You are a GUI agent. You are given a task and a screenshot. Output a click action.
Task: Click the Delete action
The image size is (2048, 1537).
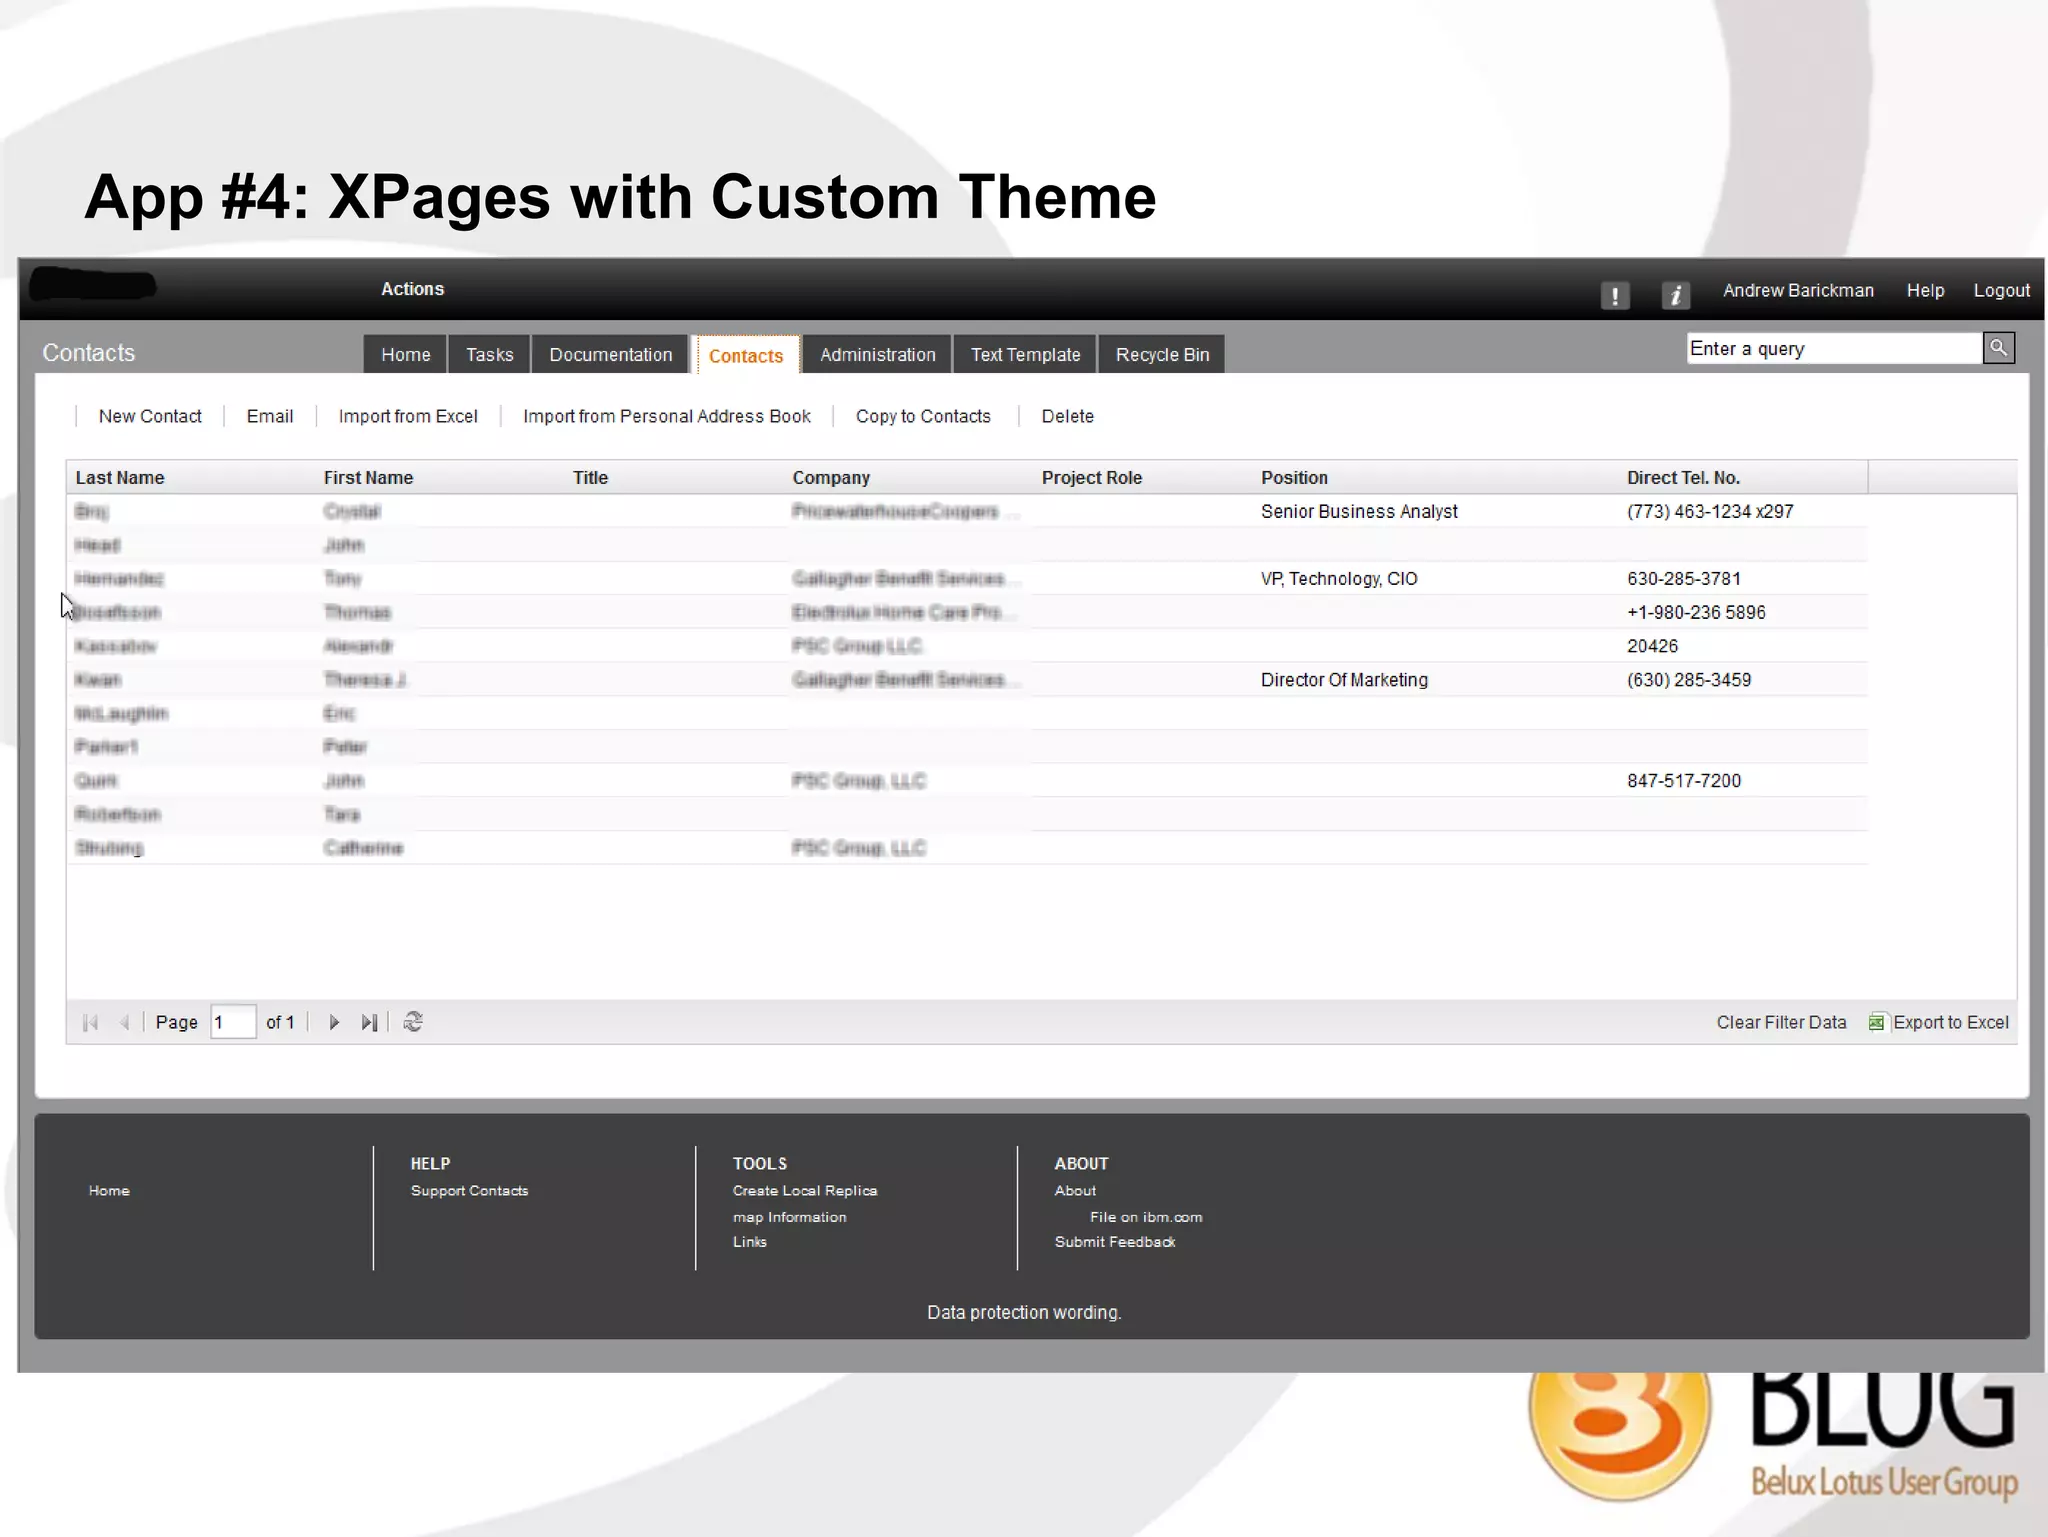tap(1067, 416)
